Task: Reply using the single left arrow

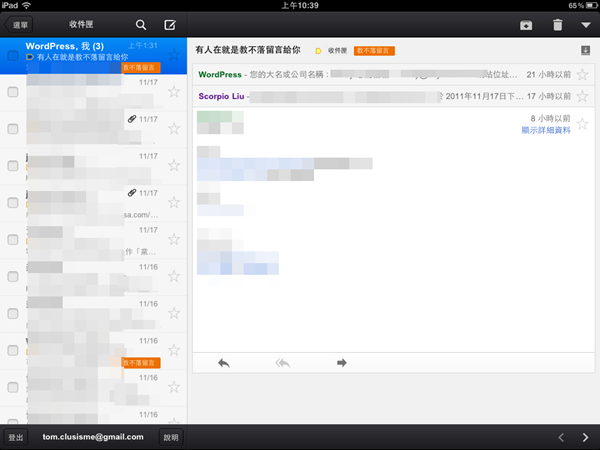Action: [223, 362]
